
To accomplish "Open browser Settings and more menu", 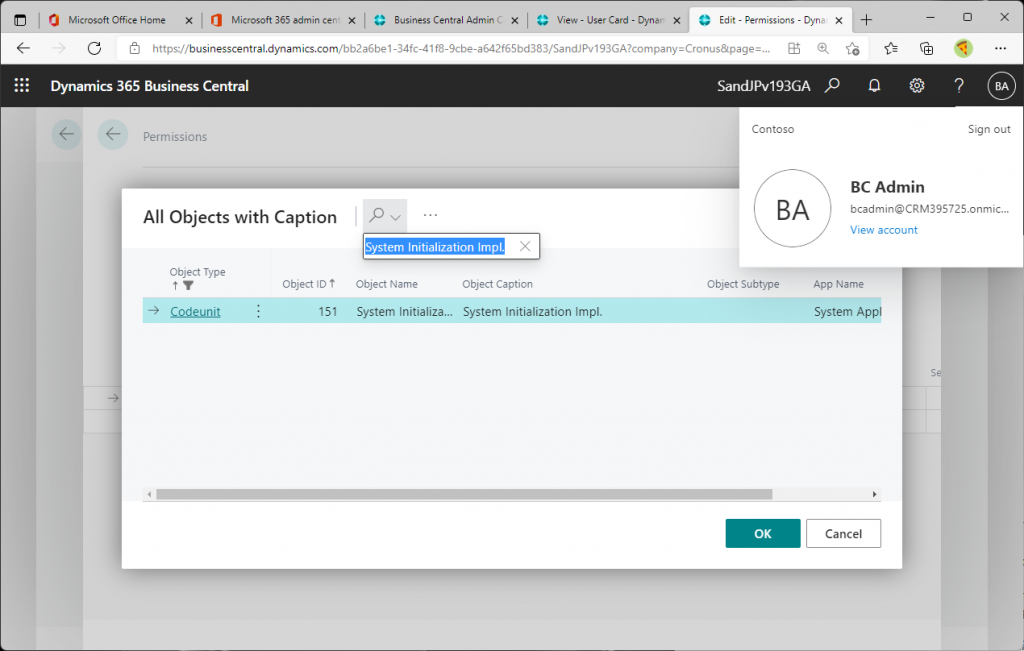I will 1000,48.
